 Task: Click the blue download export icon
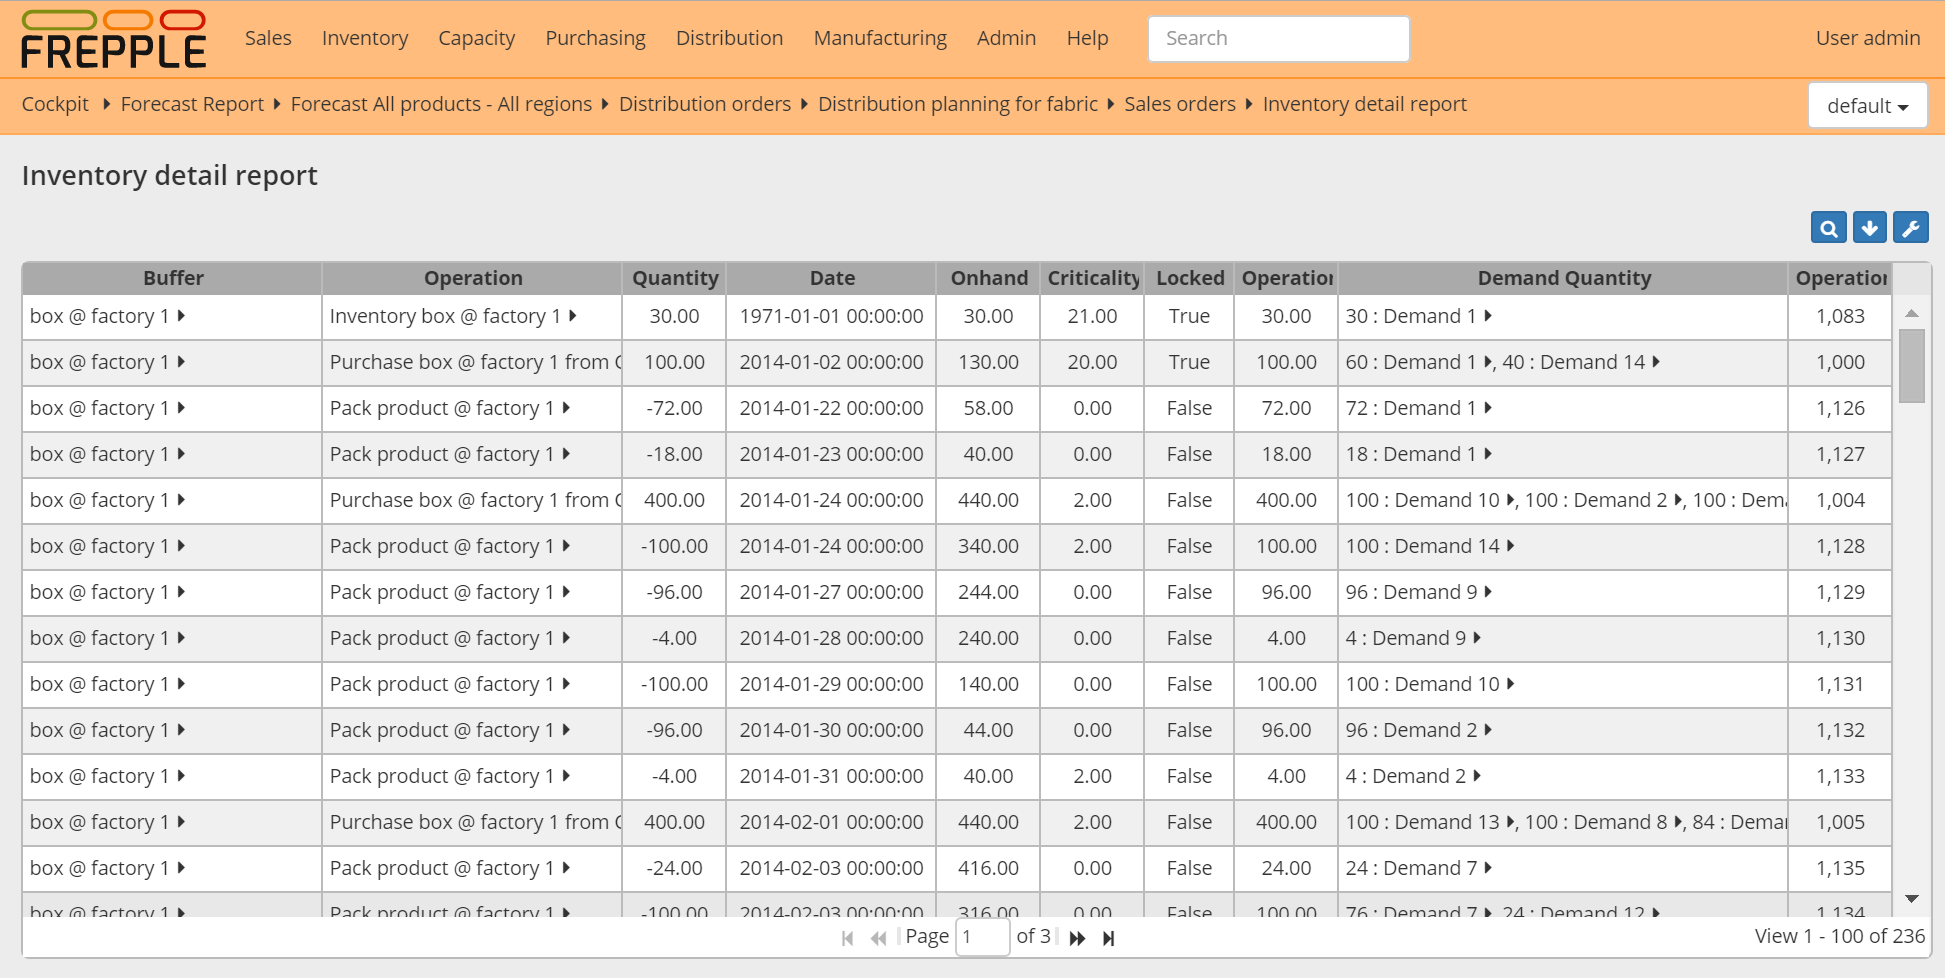[x=1869, y=228]
